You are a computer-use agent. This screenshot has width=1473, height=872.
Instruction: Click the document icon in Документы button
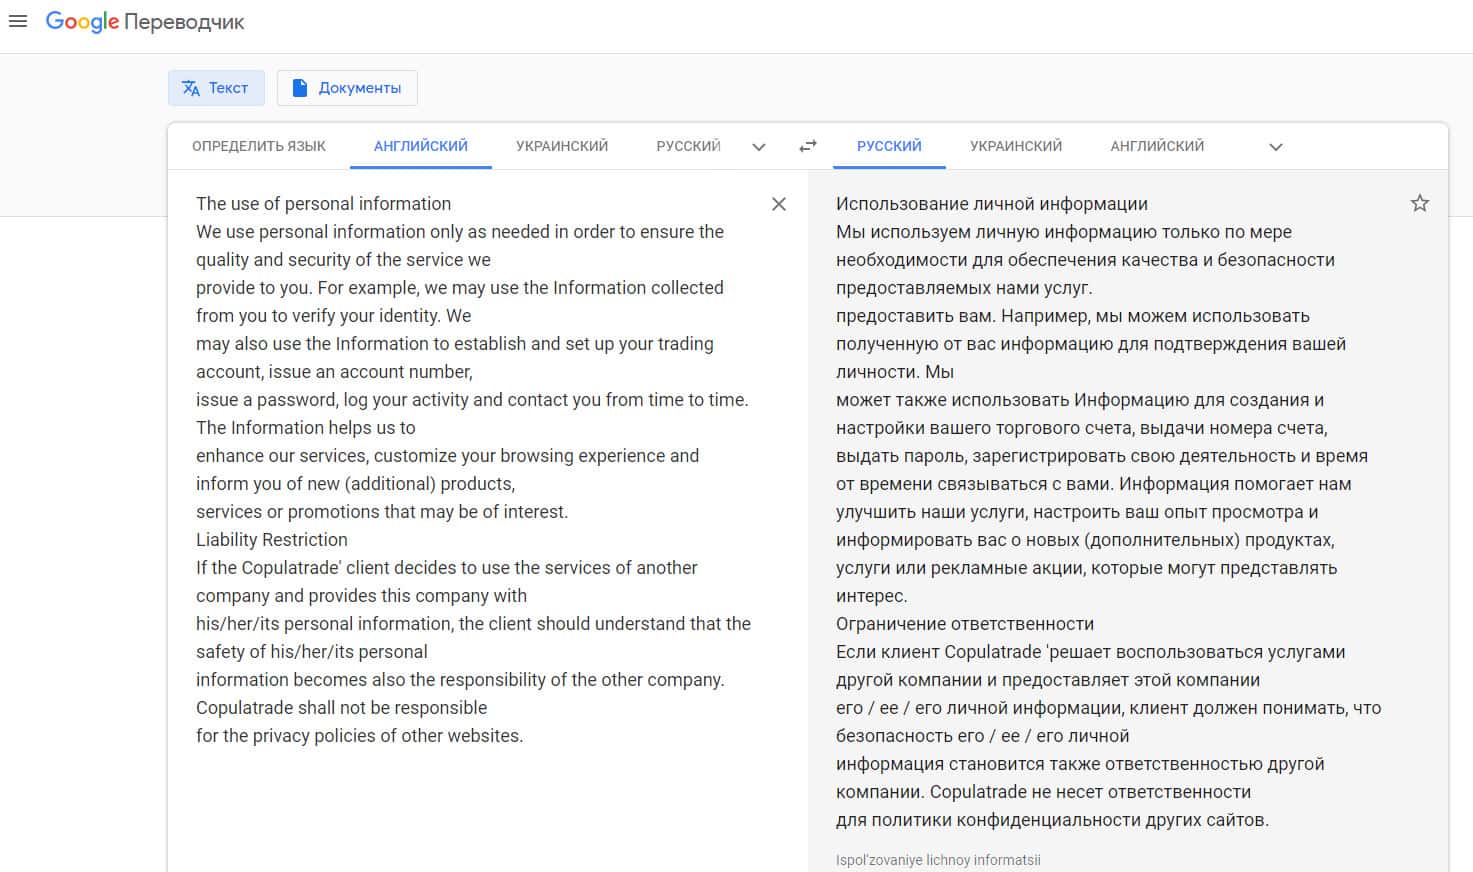(x=299, y=88)
